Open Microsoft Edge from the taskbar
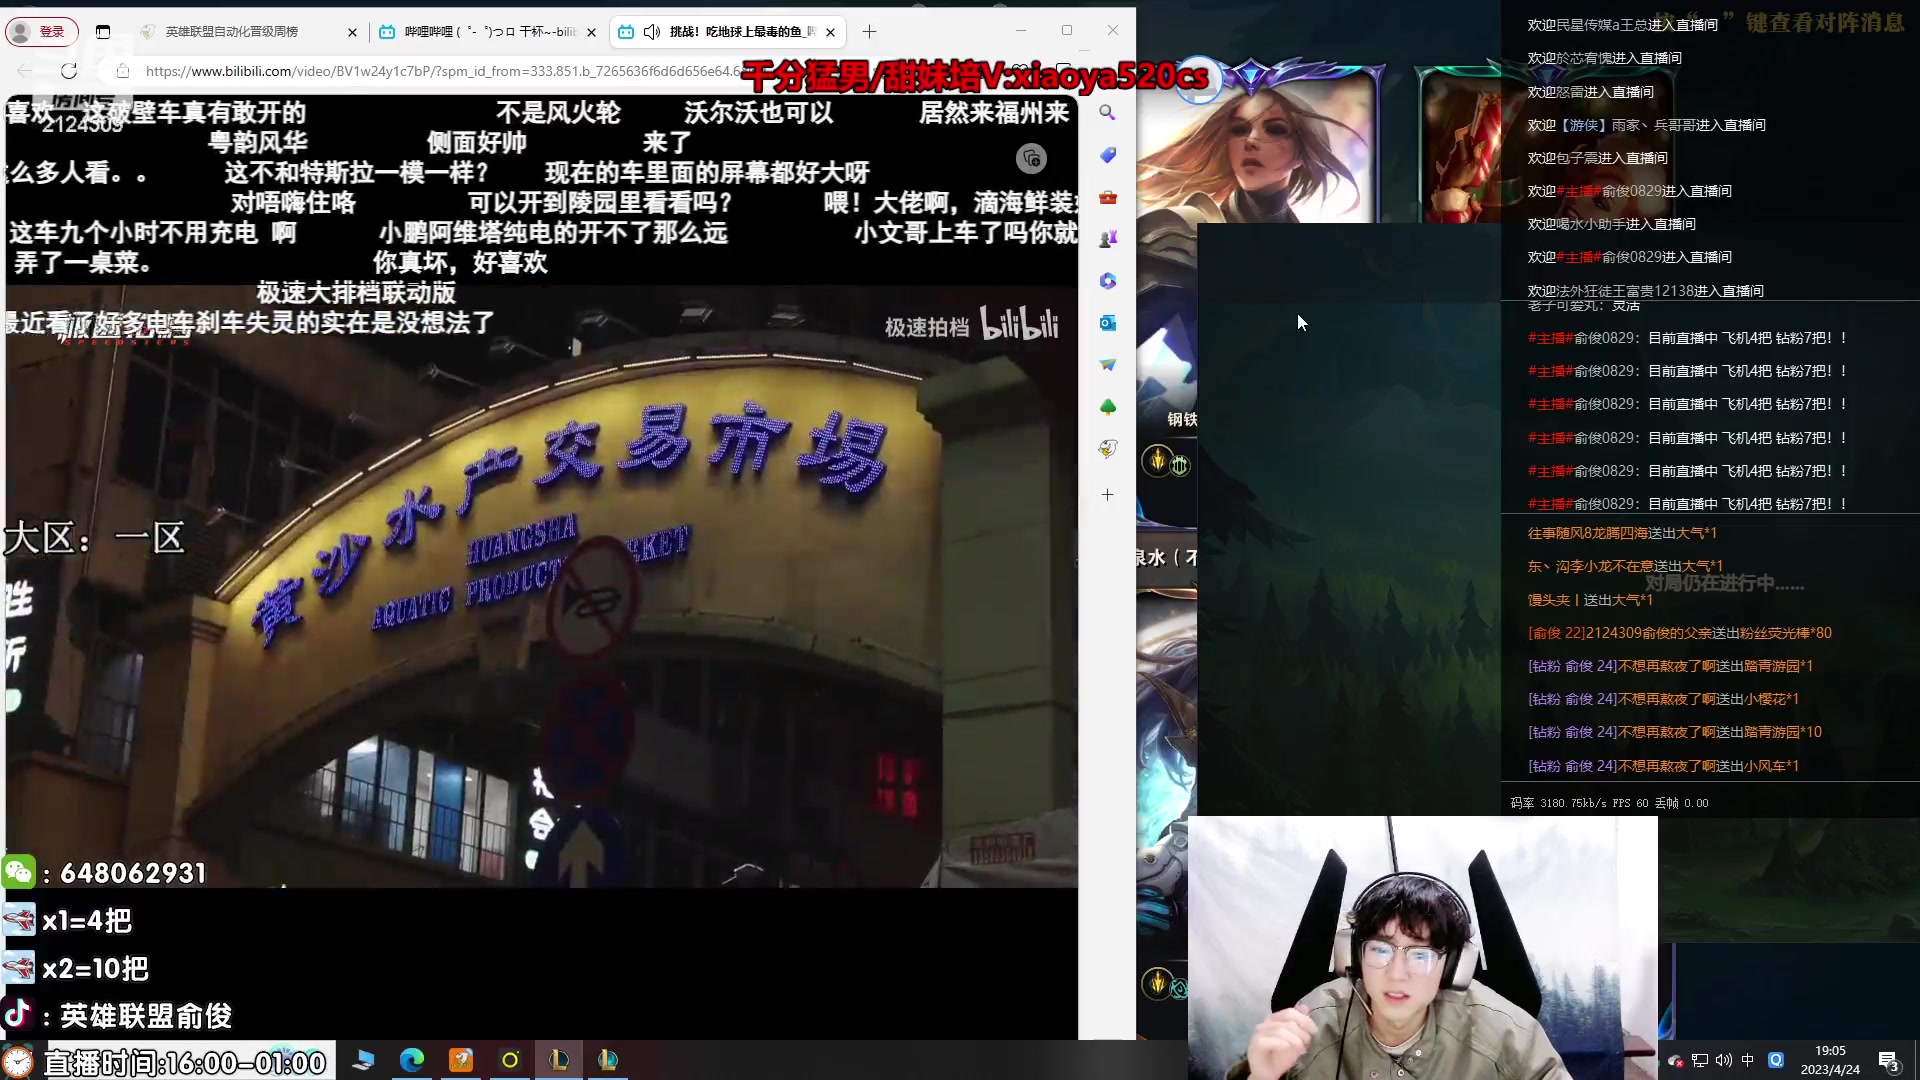The image size is (1920, 1080). [x=412, y=1060]
